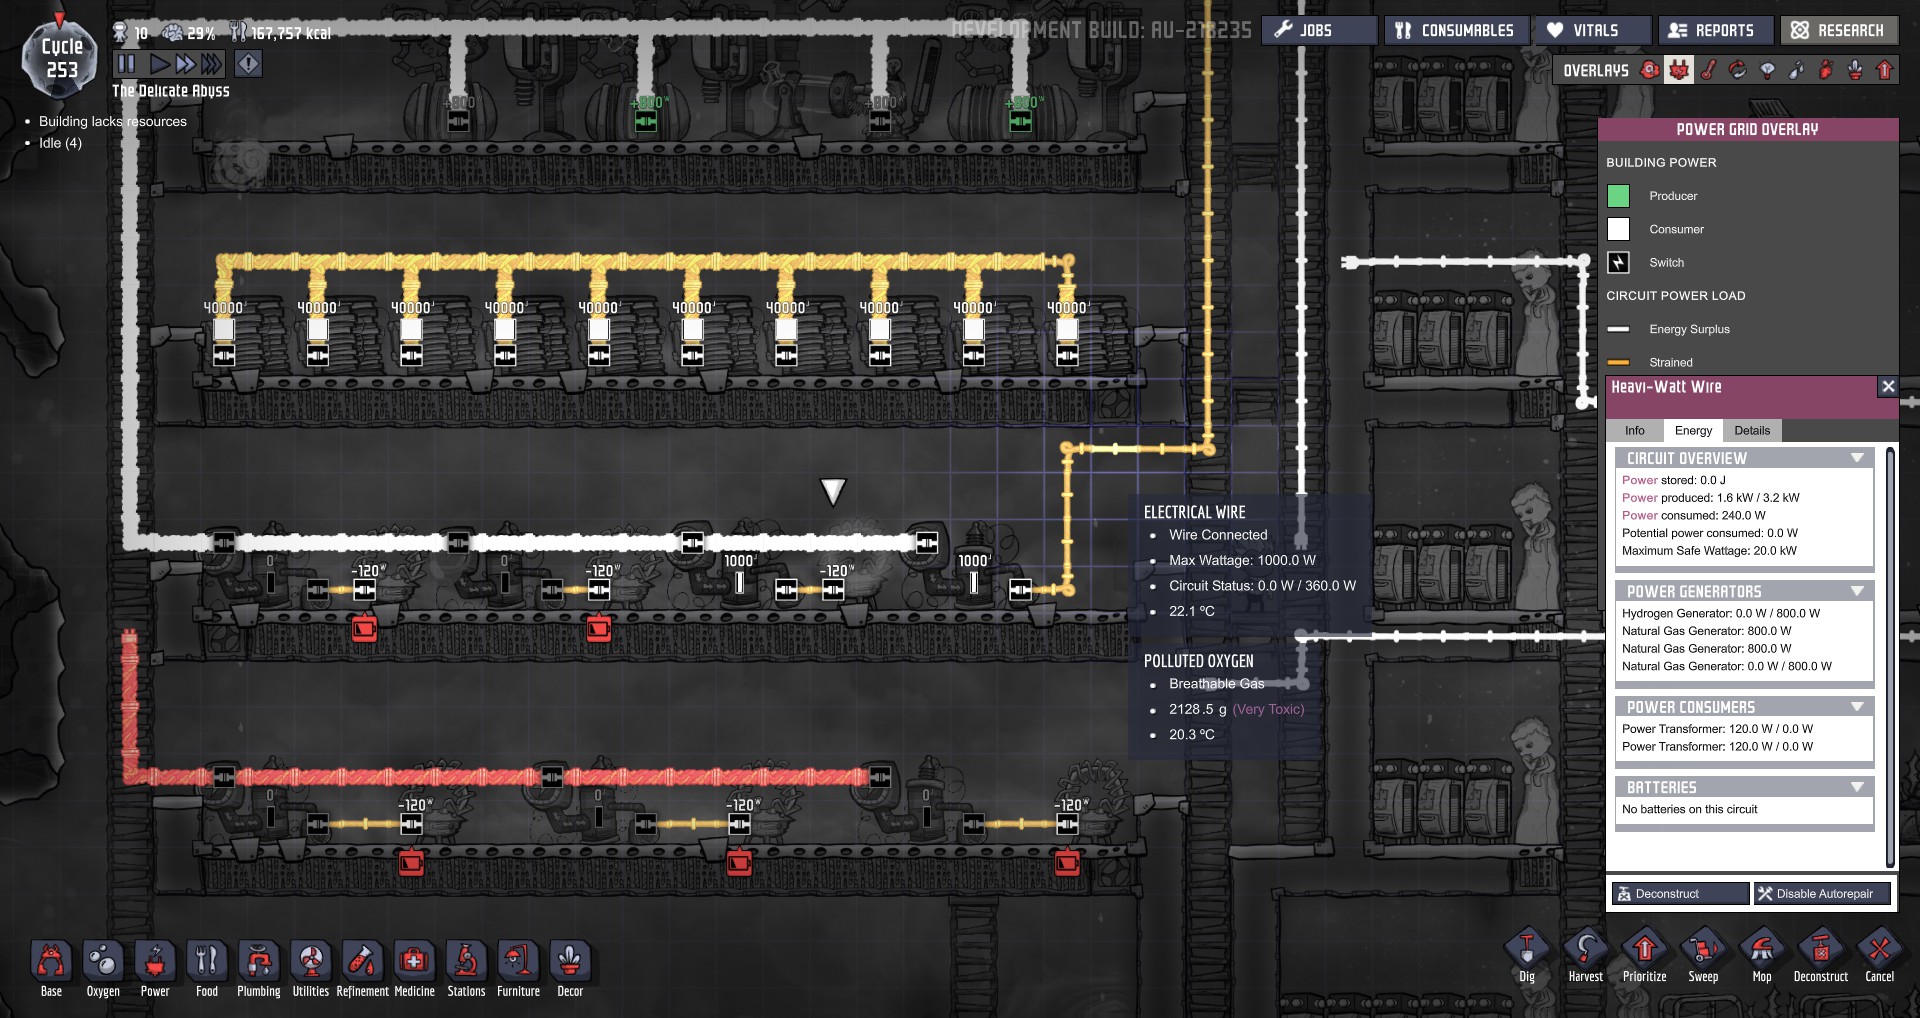Collapse the Batteries section
This screenshot has width=1920, height=1018.
pyautogui.click(x=1857, y=787)
